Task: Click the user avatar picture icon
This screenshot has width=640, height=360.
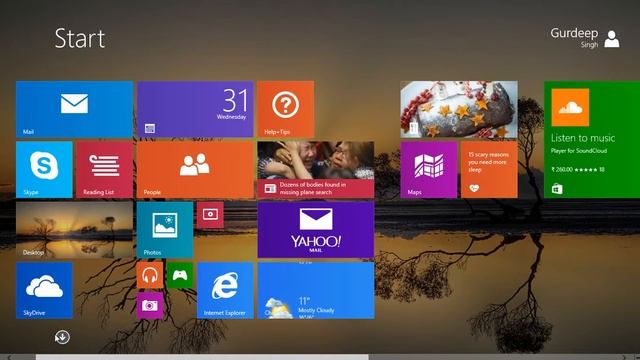Action: click(611, 39)
